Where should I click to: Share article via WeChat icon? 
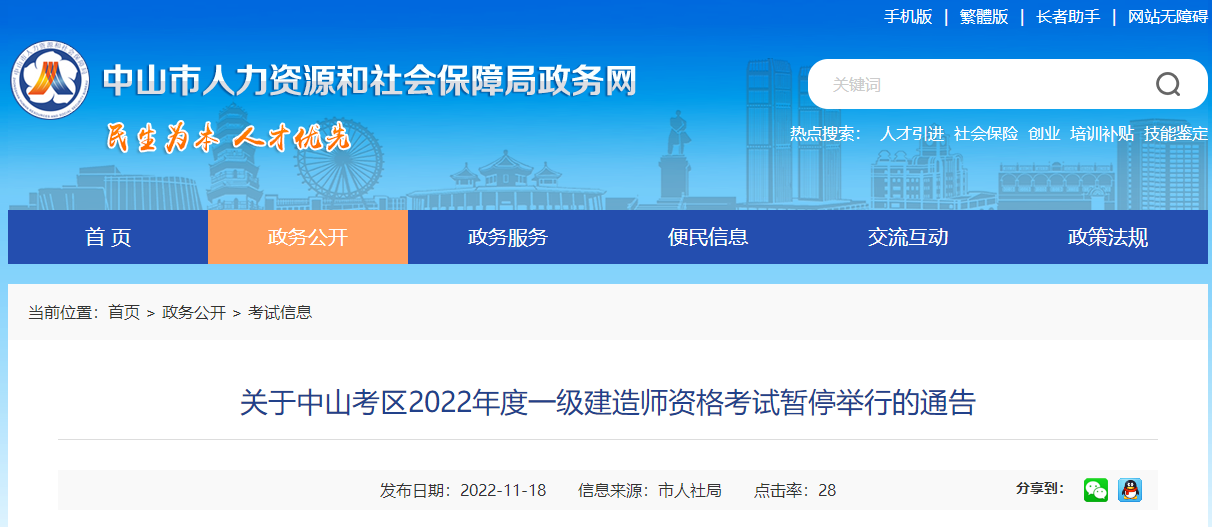[x=1096, y=490]
